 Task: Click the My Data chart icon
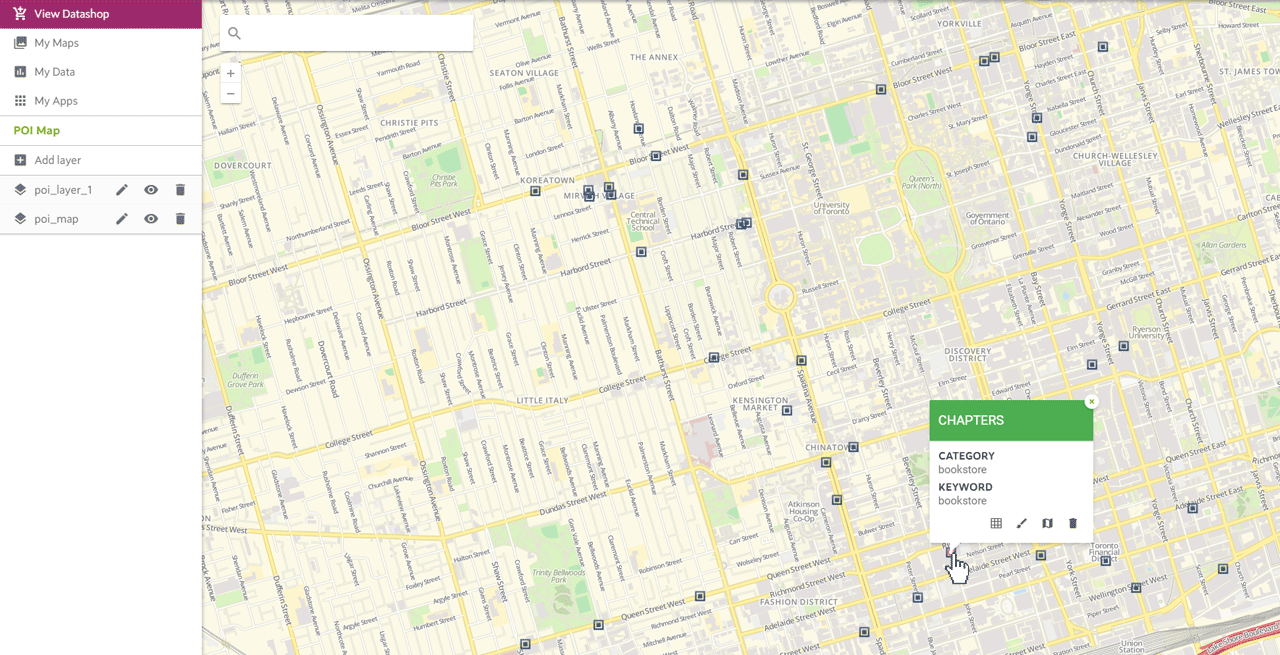[x=20, y=72]
